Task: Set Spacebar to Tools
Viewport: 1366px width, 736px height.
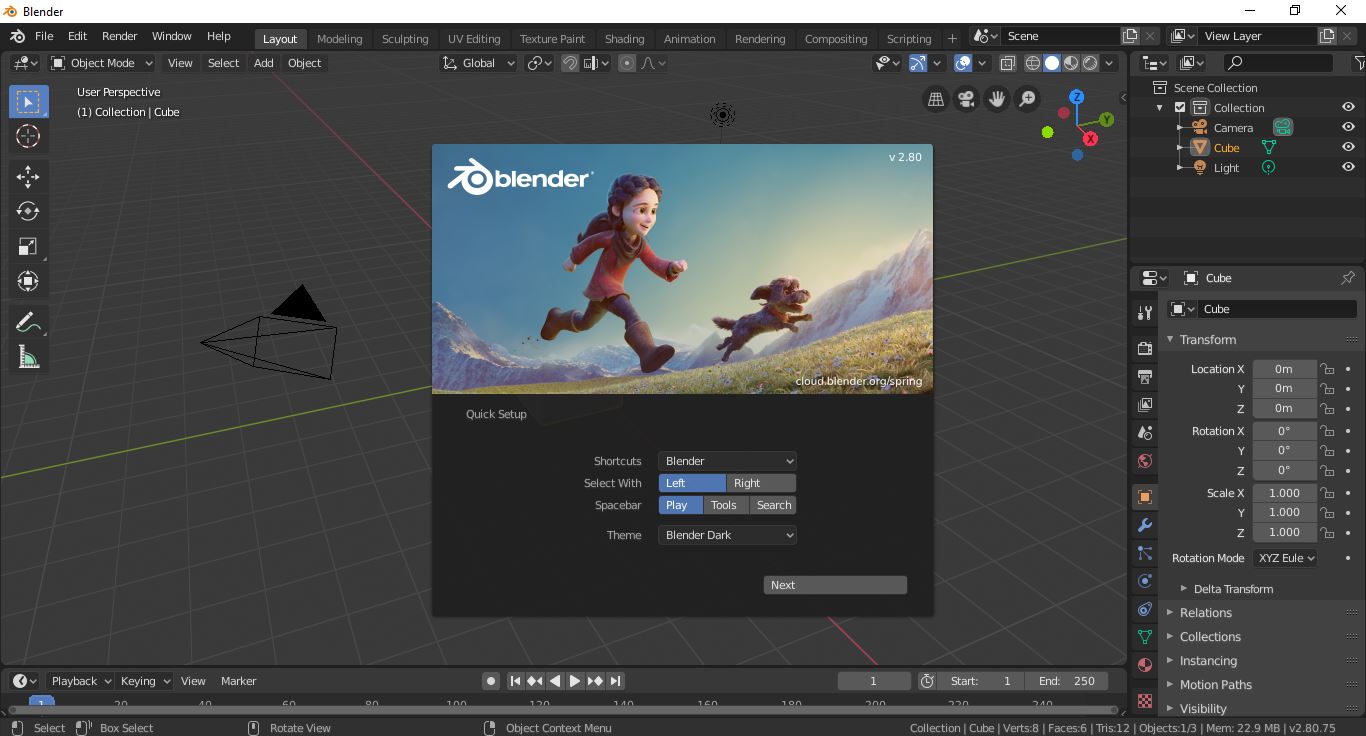Action: [724, 505]
